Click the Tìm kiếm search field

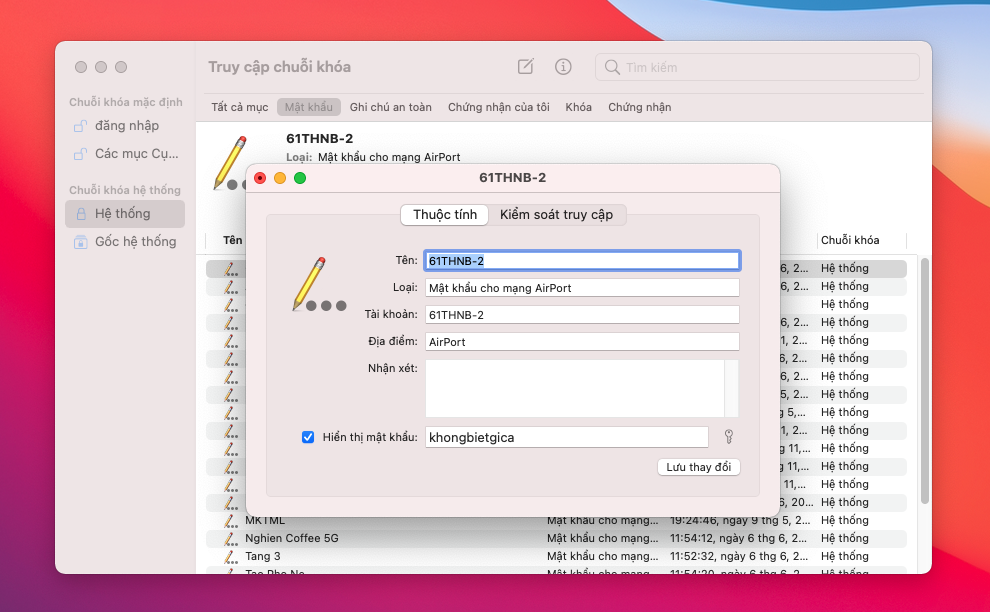click(757, 67)
